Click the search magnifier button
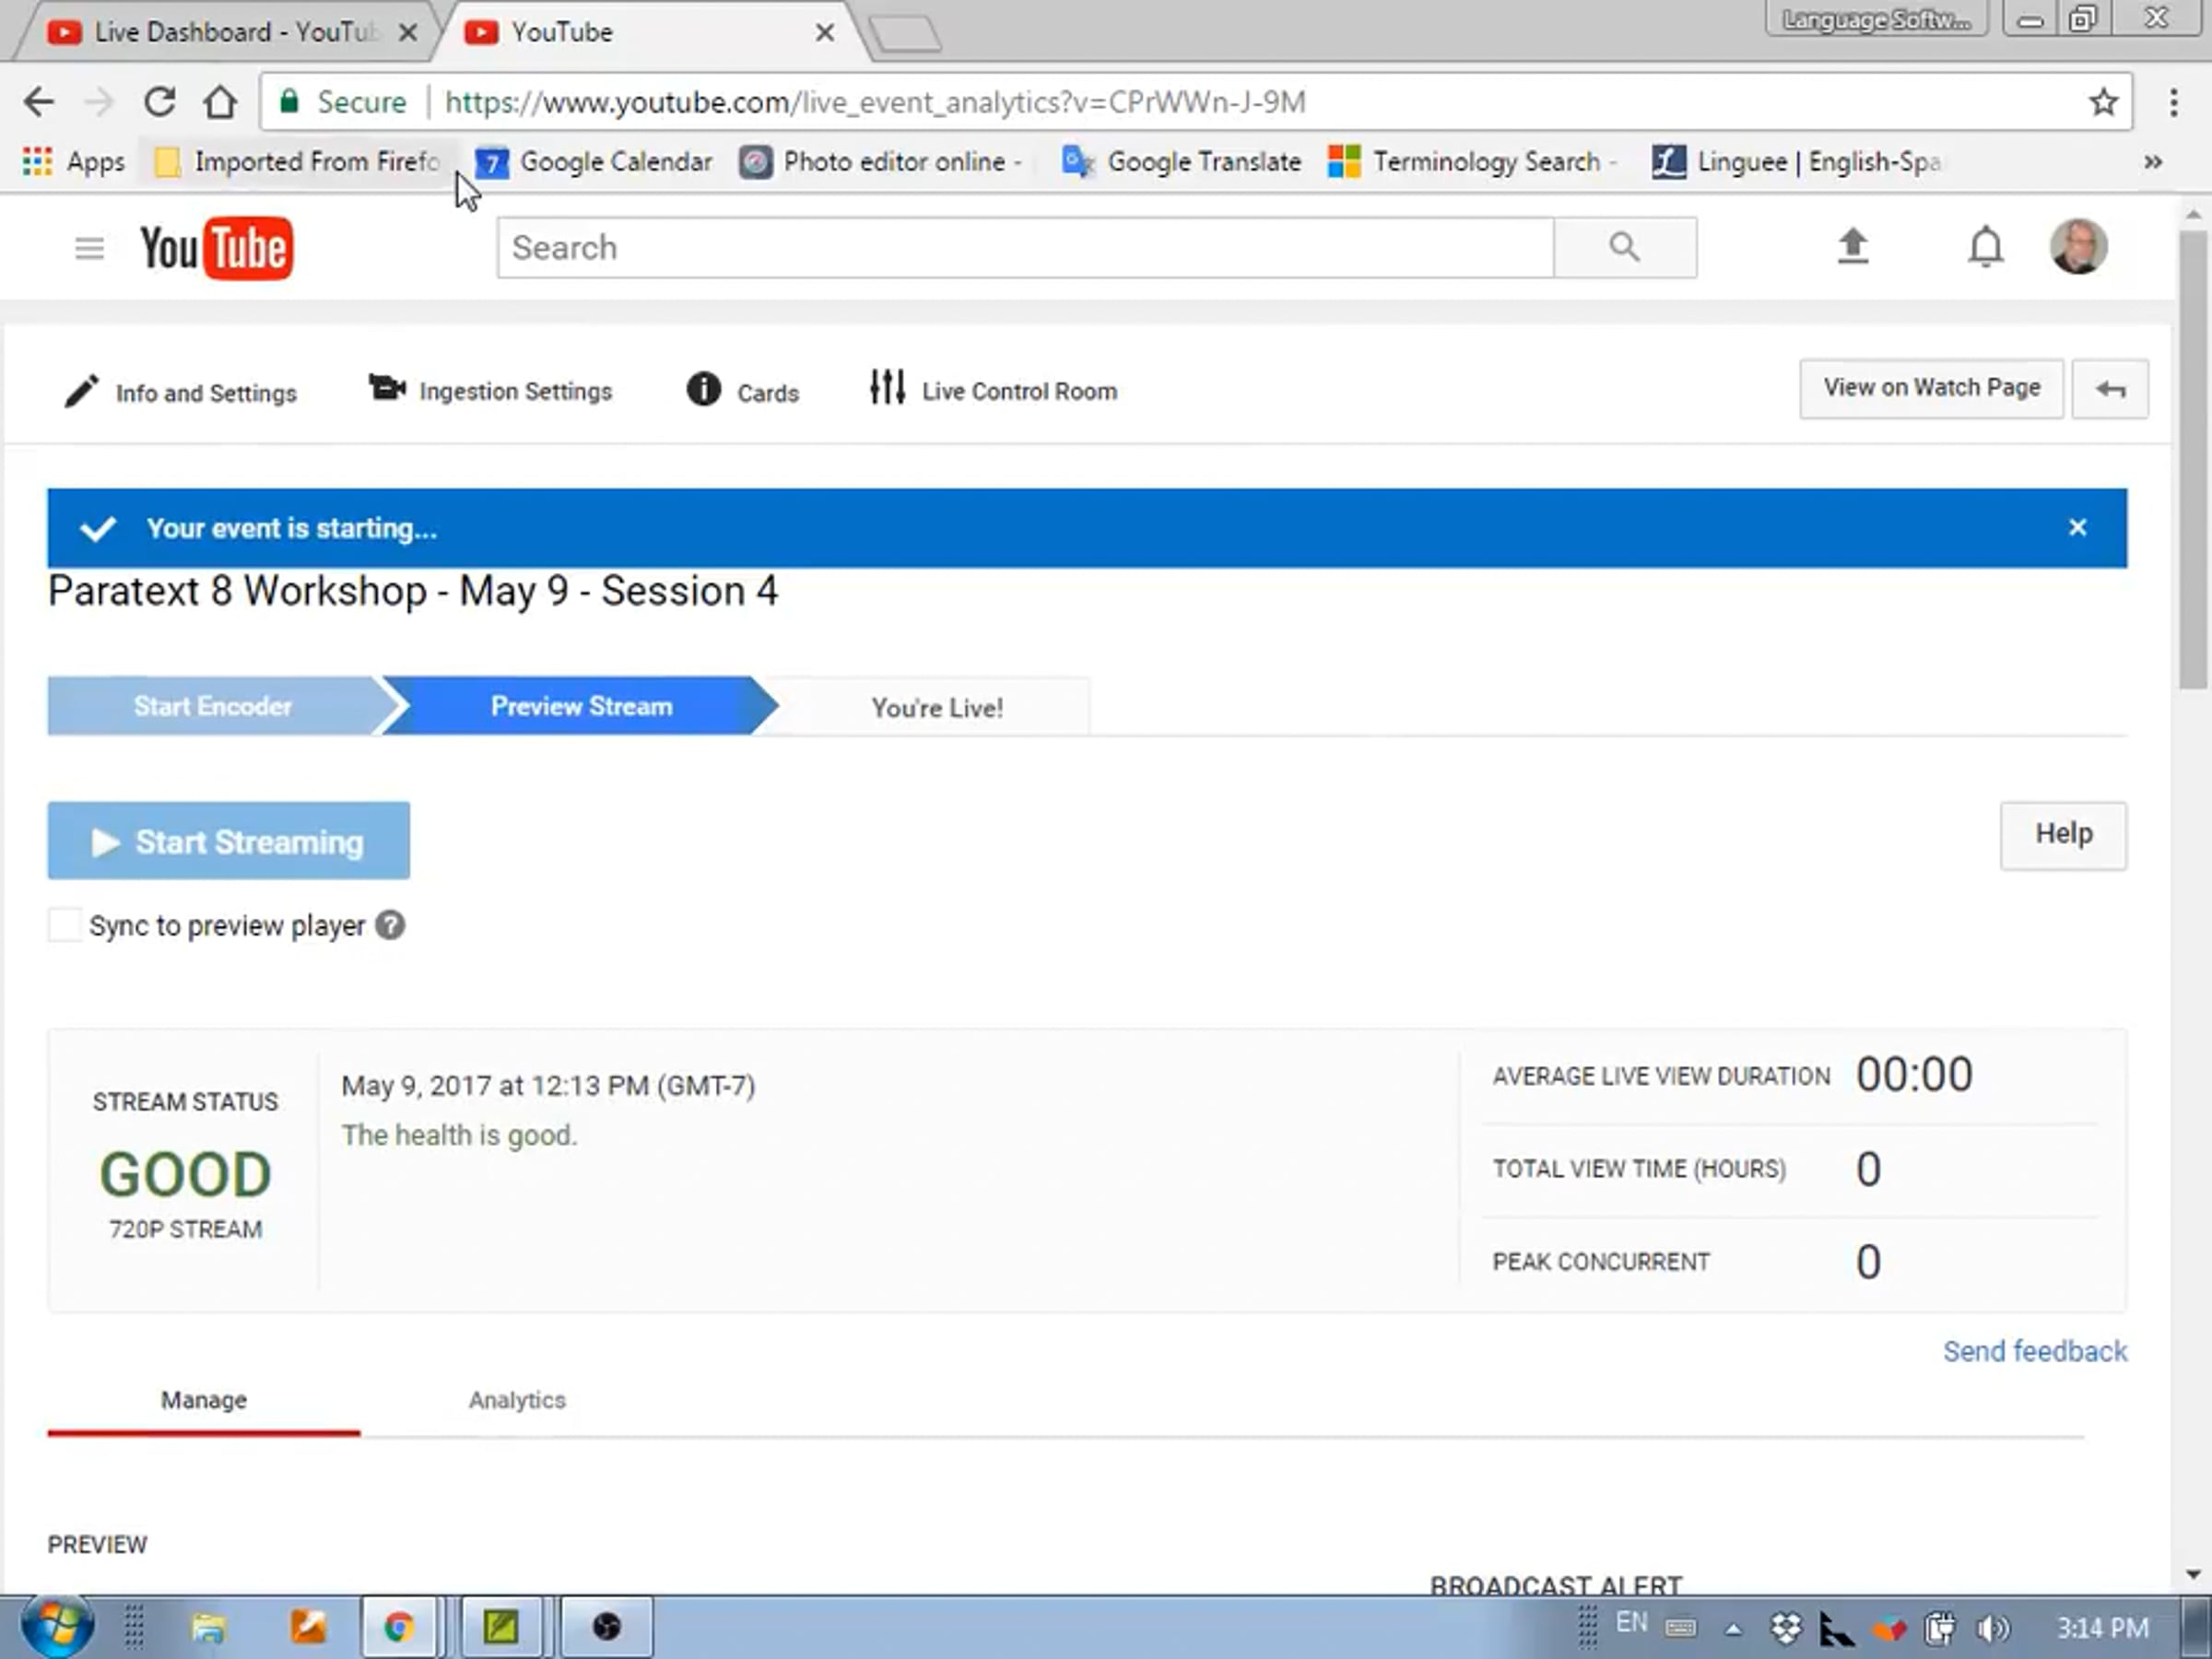 (x=1624, y=247)
